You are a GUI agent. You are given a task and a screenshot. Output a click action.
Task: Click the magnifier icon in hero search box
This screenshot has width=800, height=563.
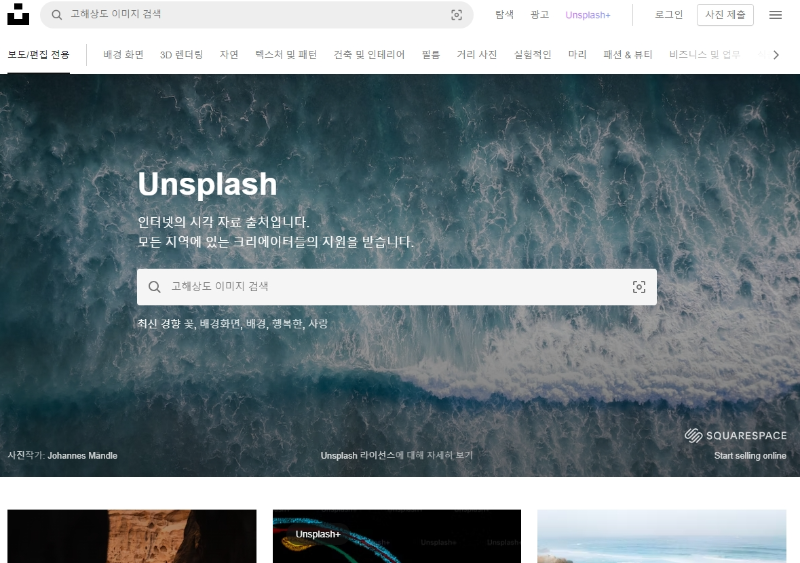tap(154, 287)
